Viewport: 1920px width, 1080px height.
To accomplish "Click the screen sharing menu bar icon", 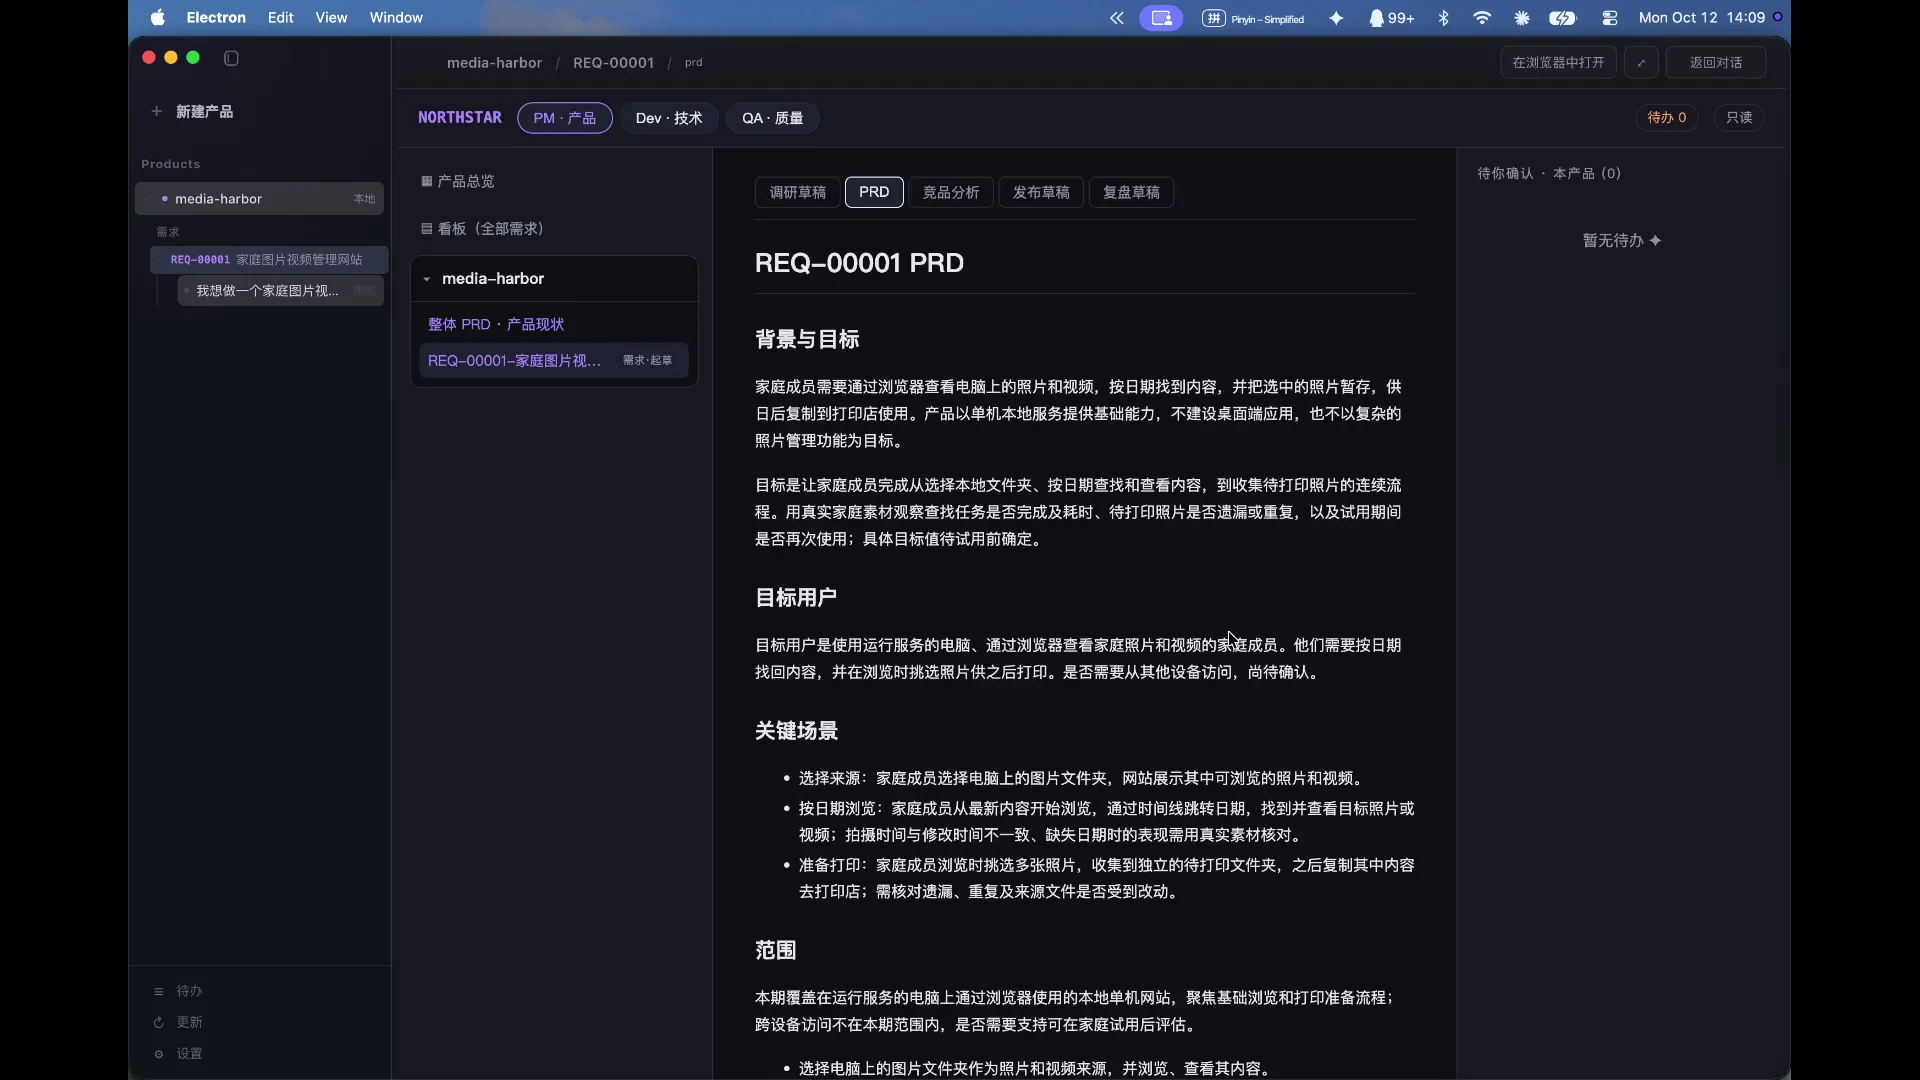I will coord(1161,18).
